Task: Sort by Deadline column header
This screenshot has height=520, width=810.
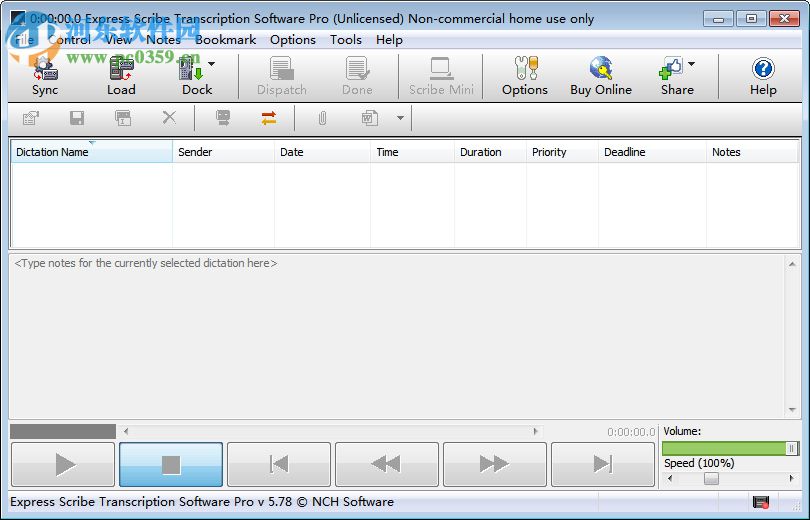Action: click(x=652, y=152)
